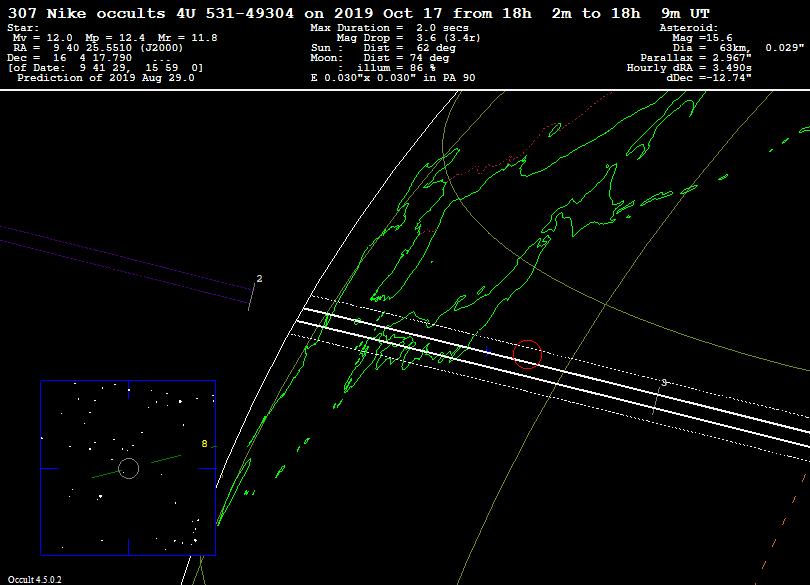Click the 'Parallax = 2.967"' line
810x585 pixels.
pyautogui.click(x=696, y=58)
